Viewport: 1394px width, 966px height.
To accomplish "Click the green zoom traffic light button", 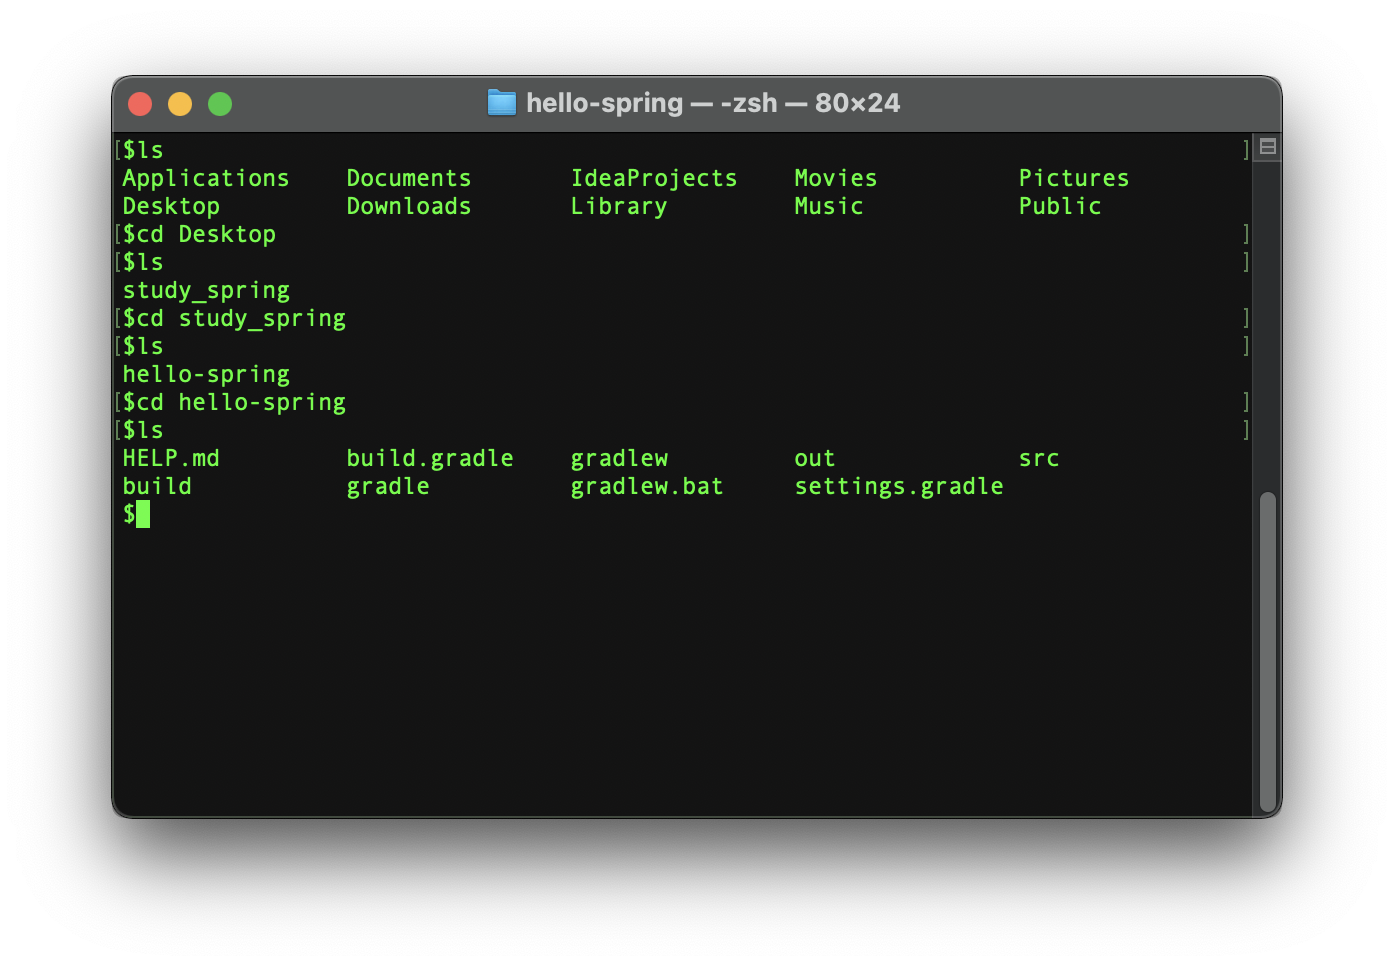I will 219,103.
